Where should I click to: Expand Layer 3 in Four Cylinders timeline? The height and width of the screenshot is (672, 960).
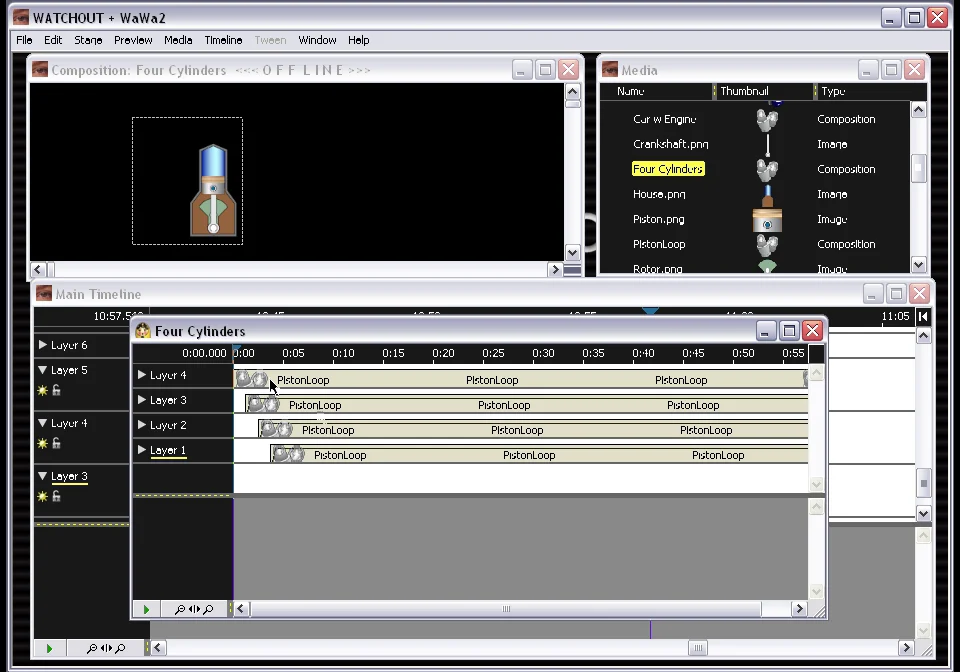point(141,400)
